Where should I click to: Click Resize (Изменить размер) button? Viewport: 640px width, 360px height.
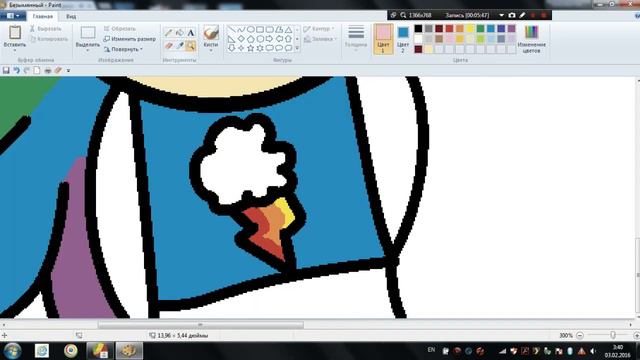point(129,39)
